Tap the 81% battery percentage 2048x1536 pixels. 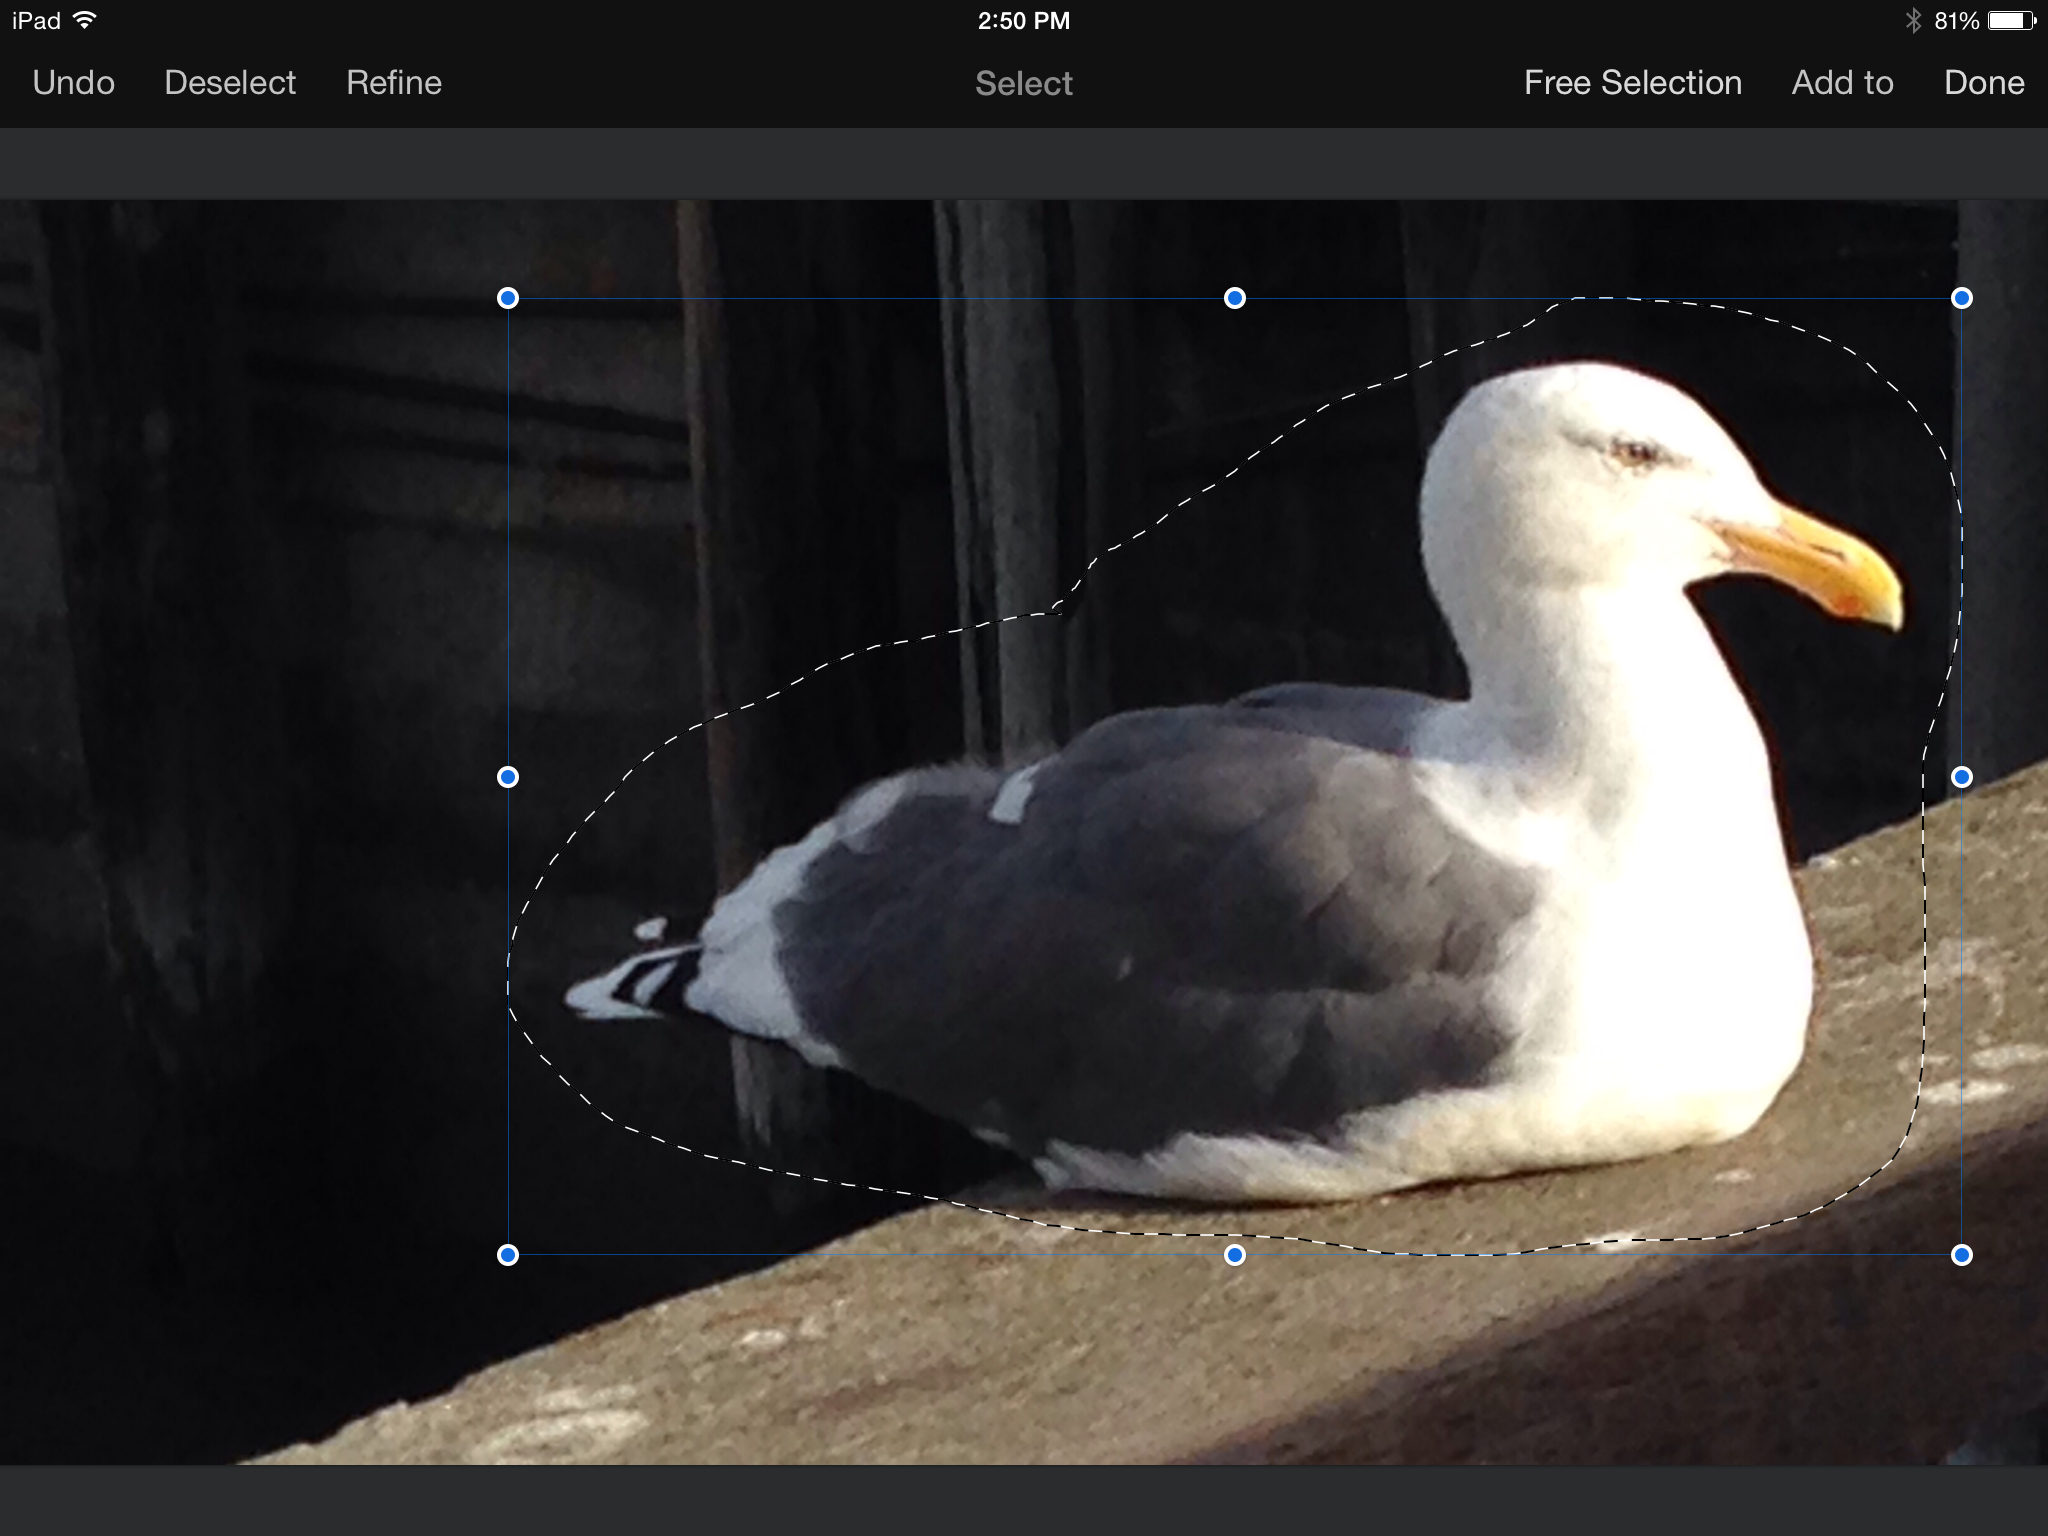click(x=1957, y=21)
